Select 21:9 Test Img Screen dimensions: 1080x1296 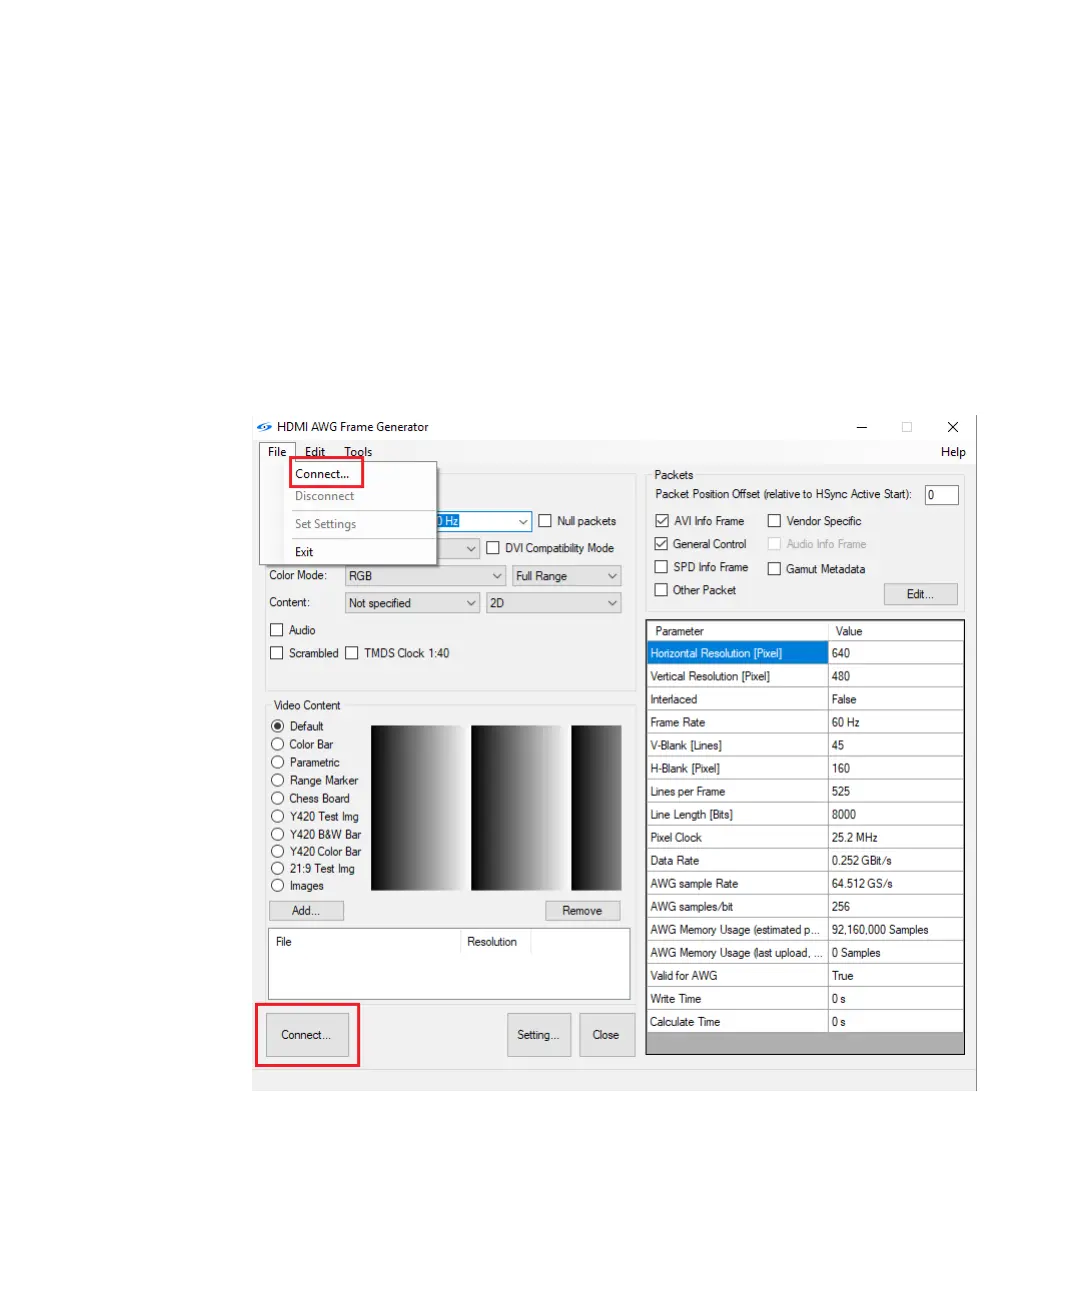point(278,868)
